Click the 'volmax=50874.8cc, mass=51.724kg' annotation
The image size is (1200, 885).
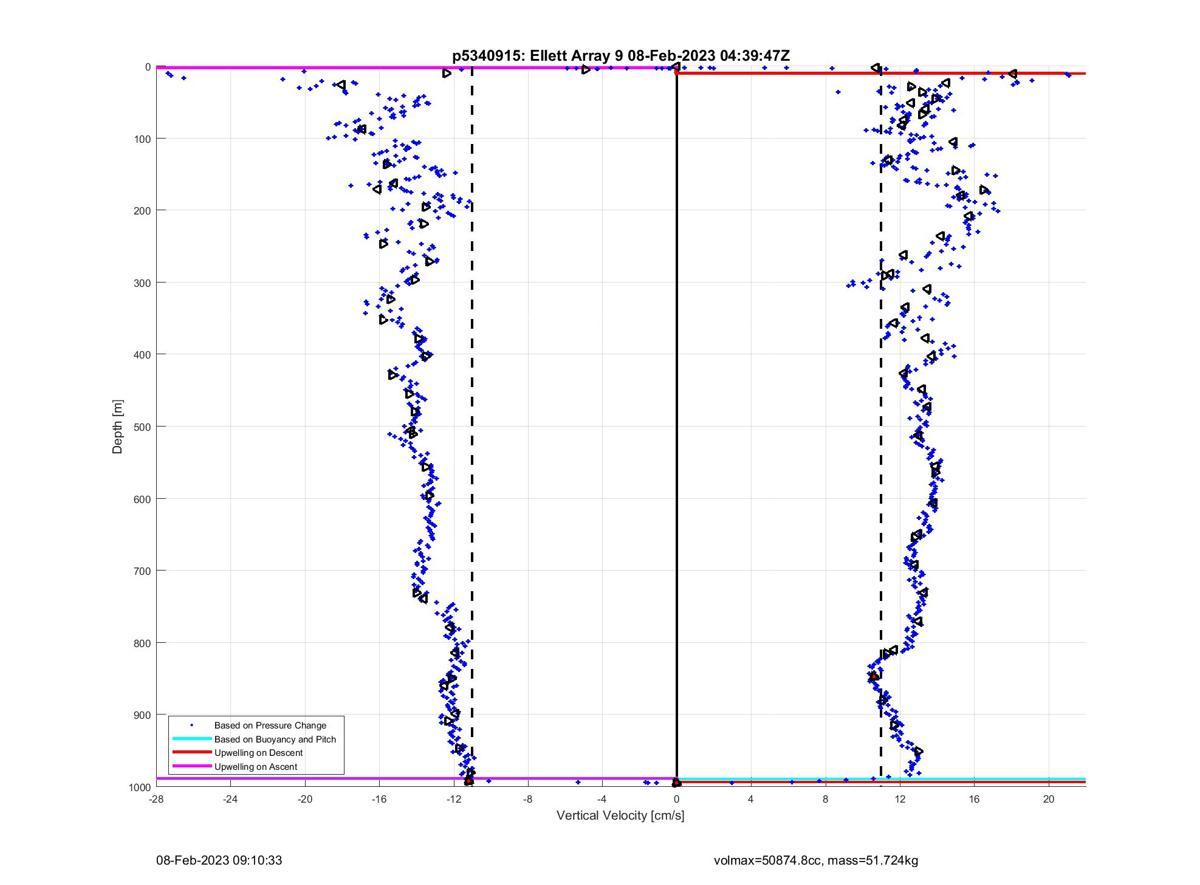[816, 860]
